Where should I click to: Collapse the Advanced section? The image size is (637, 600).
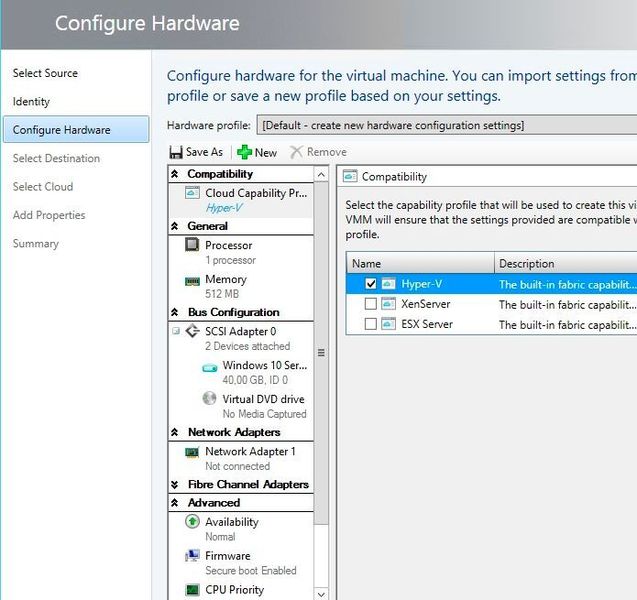tap(175, 503)
